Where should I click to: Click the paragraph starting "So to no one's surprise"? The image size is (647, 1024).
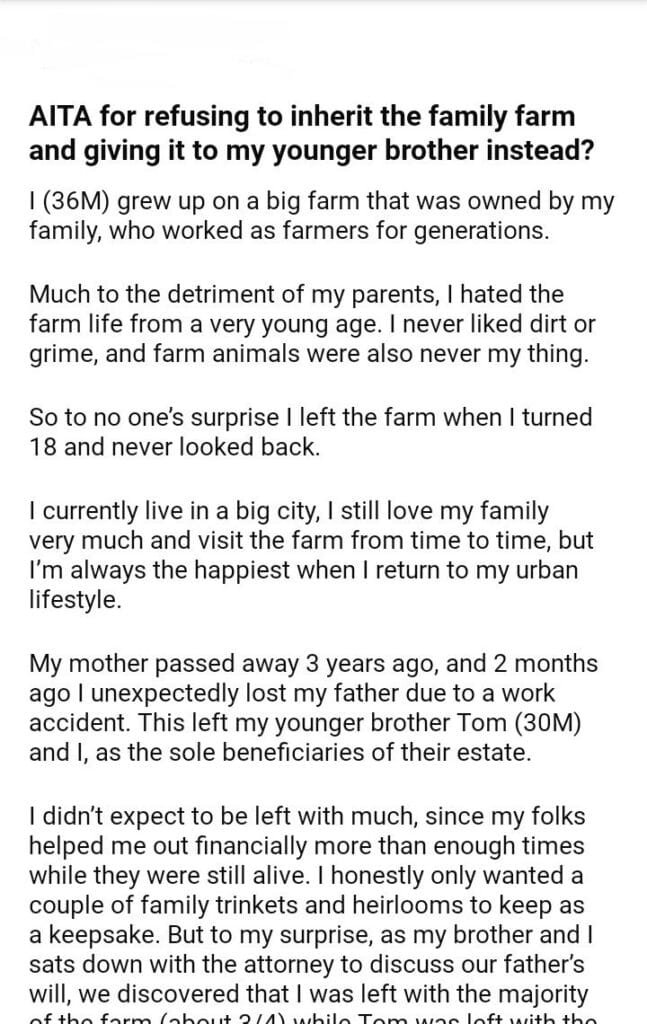click(310, 430)
